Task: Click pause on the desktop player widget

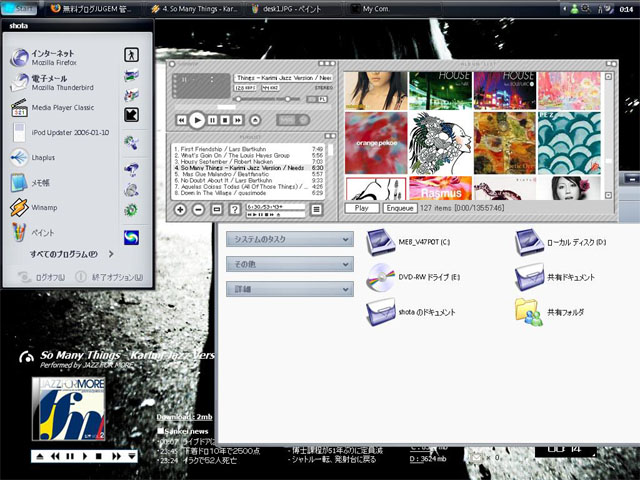Action: point(70,456)
